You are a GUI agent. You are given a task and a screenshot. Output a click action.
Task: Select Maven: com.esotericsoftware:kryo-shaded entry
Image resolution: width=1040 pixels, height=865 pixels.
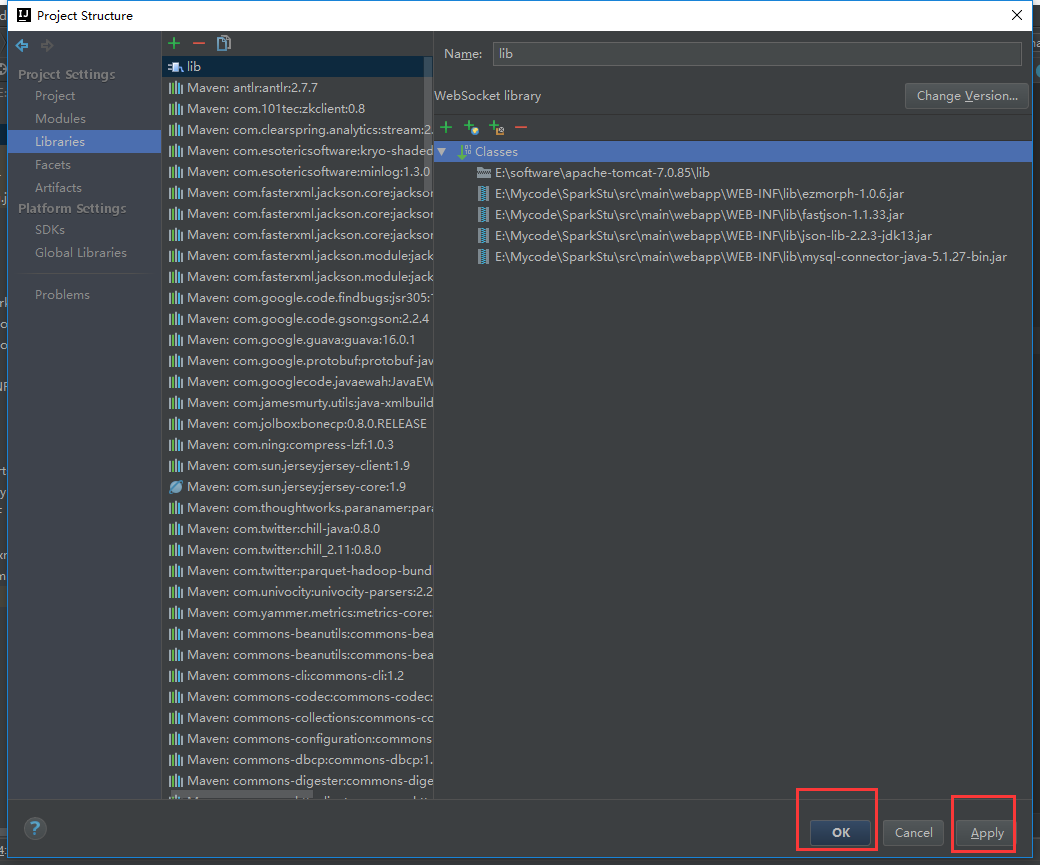(297, 151)
